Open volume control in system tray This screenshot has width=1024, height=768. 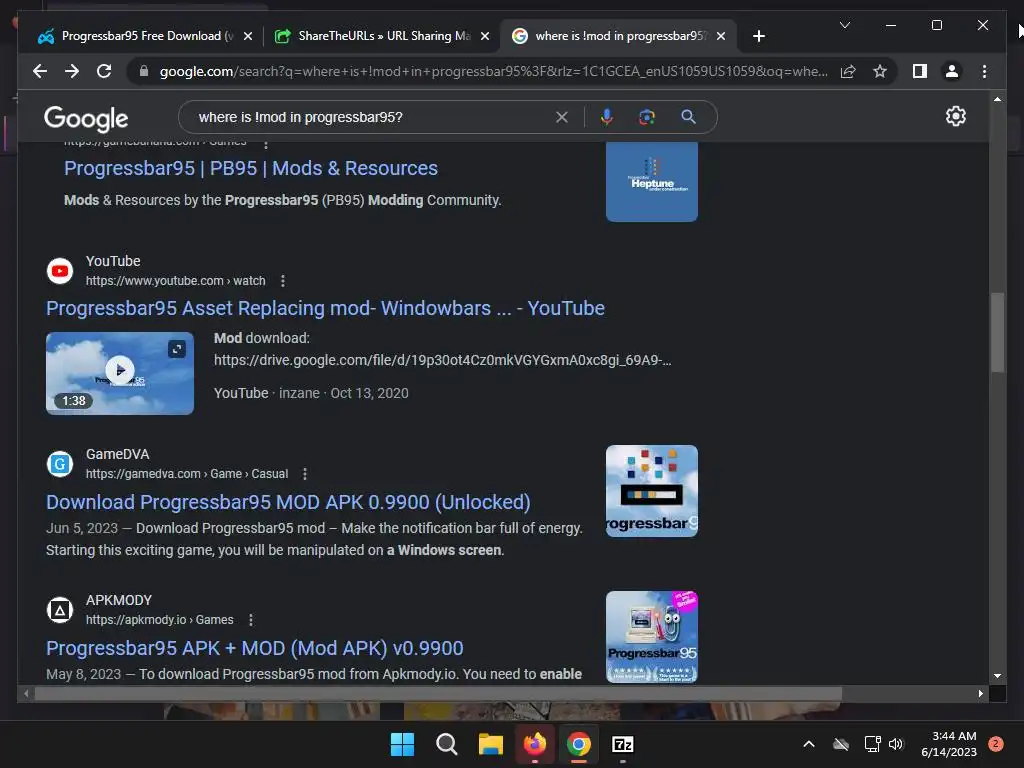coord(896,744)
